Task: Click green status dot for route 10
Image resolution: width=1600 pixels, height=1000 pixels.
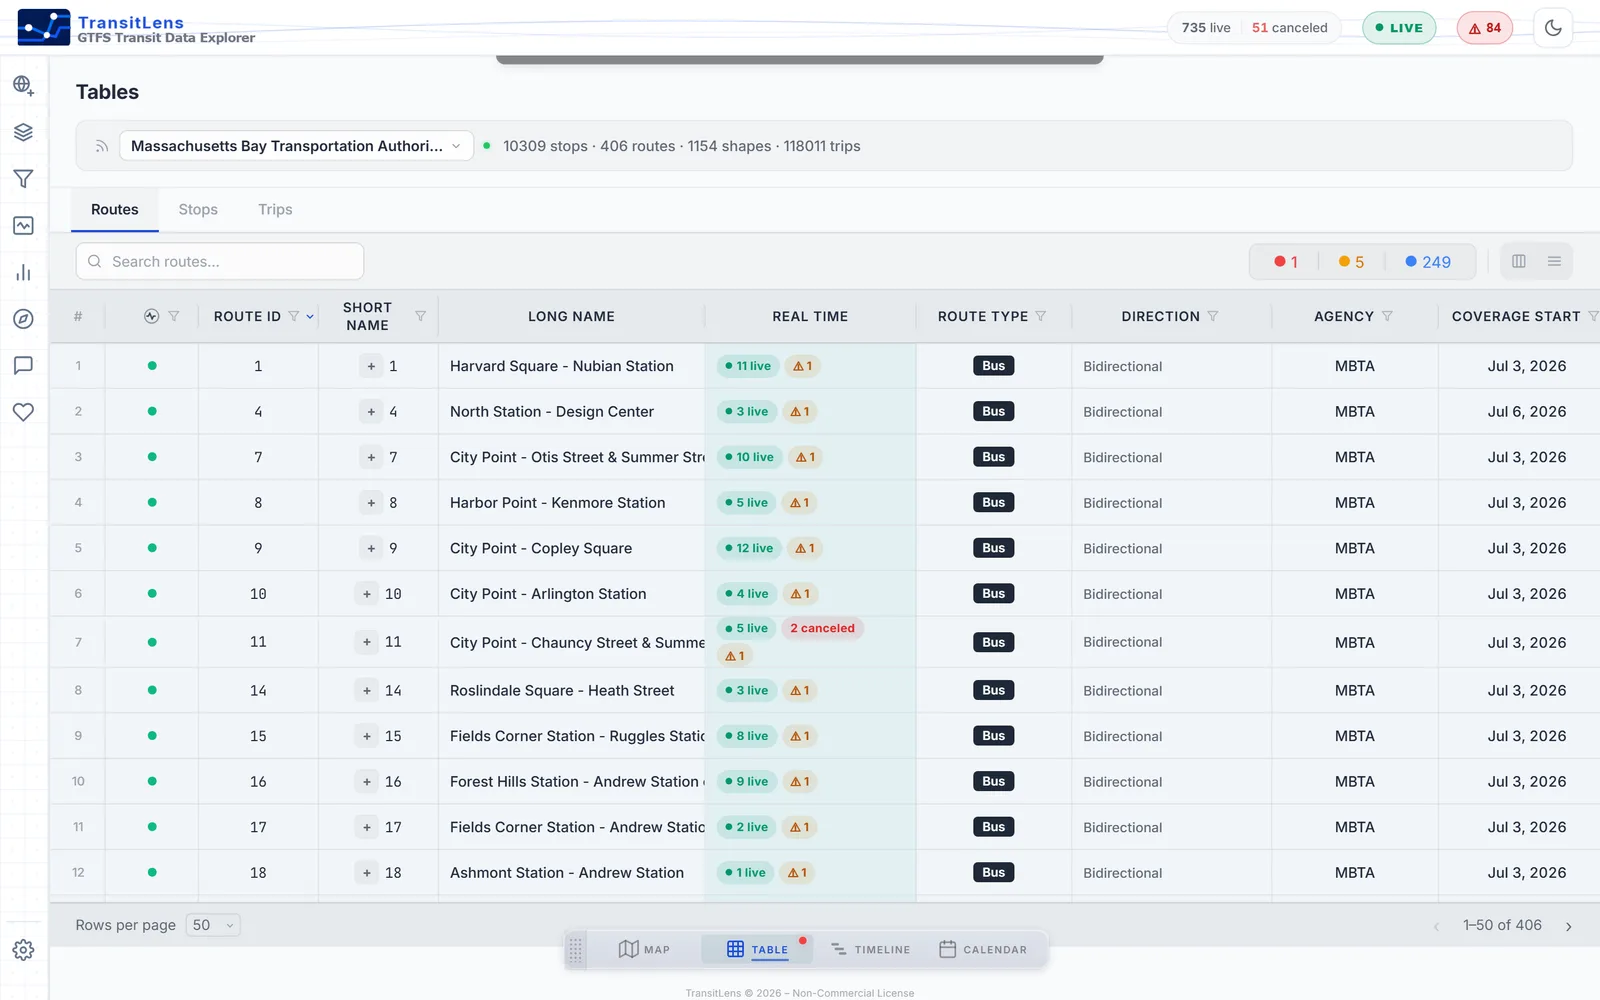Action: pos(152,593)
